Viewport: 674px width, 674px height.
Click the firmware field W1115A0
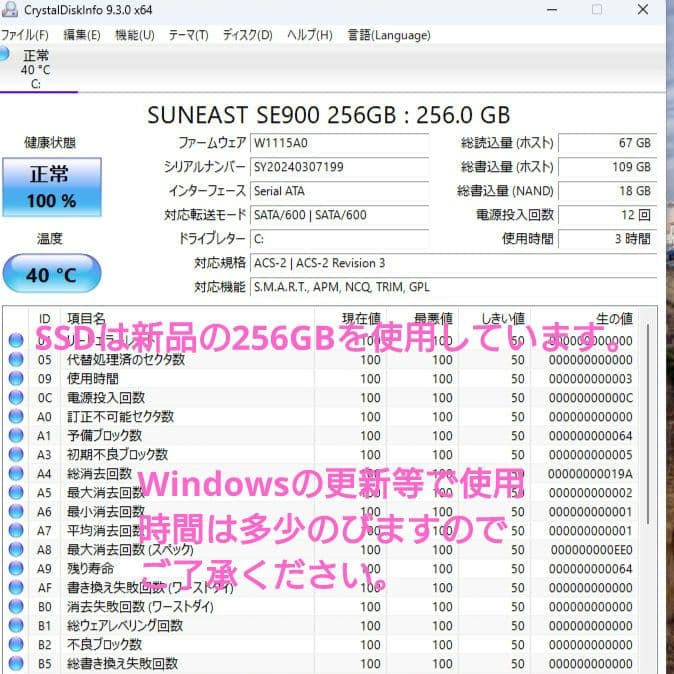(340, 143)
